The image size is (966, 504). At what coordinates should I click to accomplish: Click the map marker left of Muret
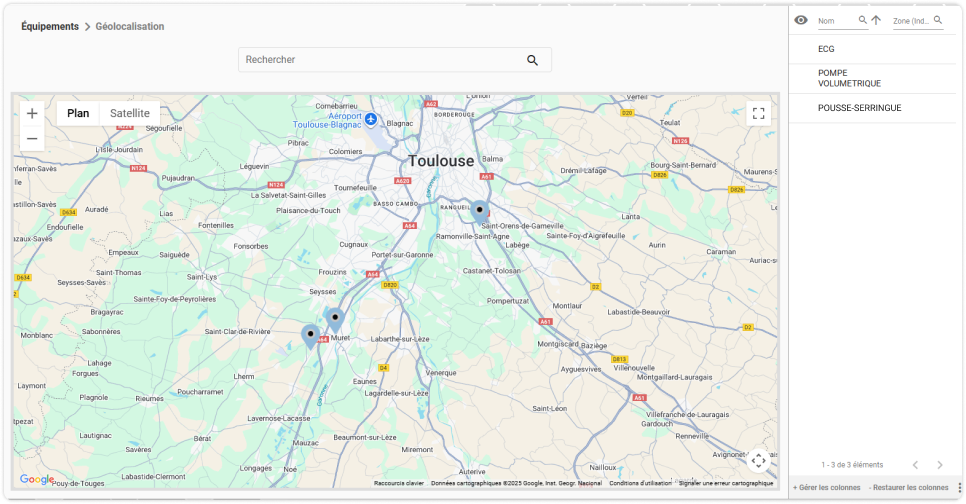click(310, 336)
